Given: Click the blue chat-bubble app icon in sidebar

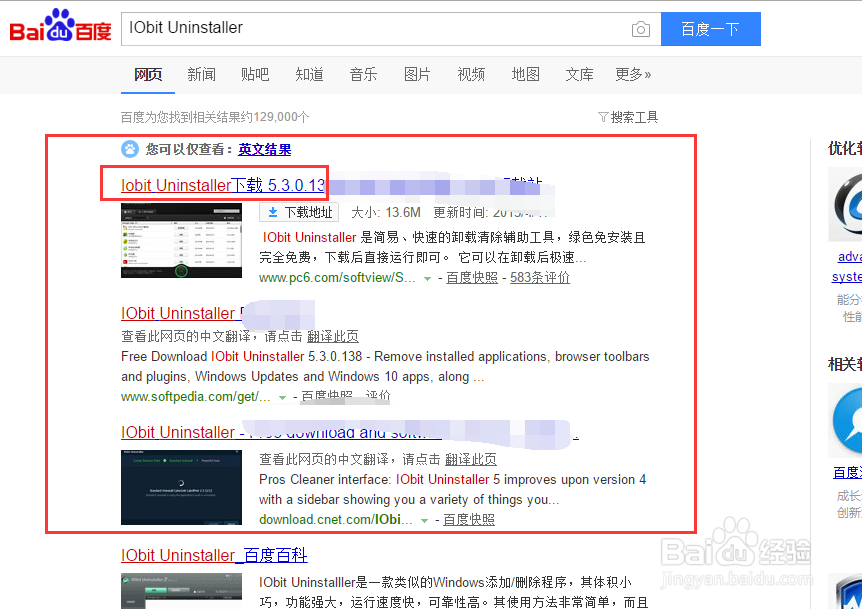Looking at the screenshot, I should coord(847,420).
